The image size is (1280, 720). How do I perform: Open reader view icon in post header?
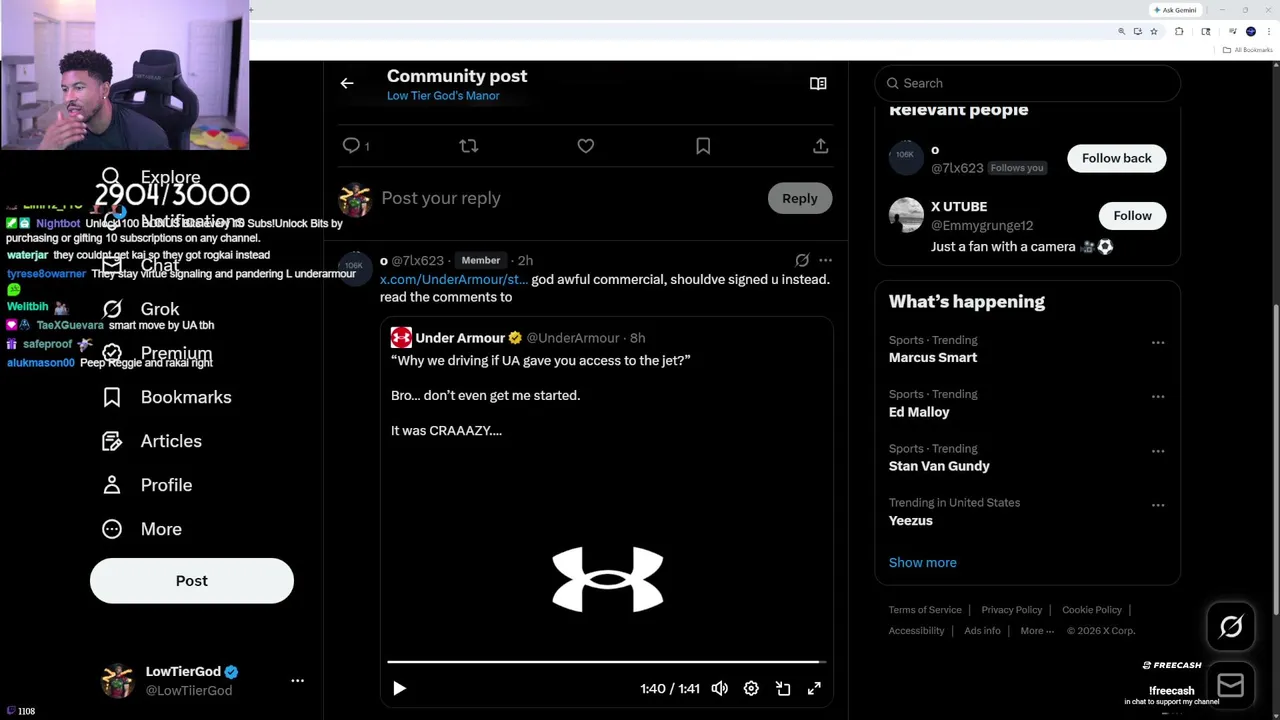point(818,84)
